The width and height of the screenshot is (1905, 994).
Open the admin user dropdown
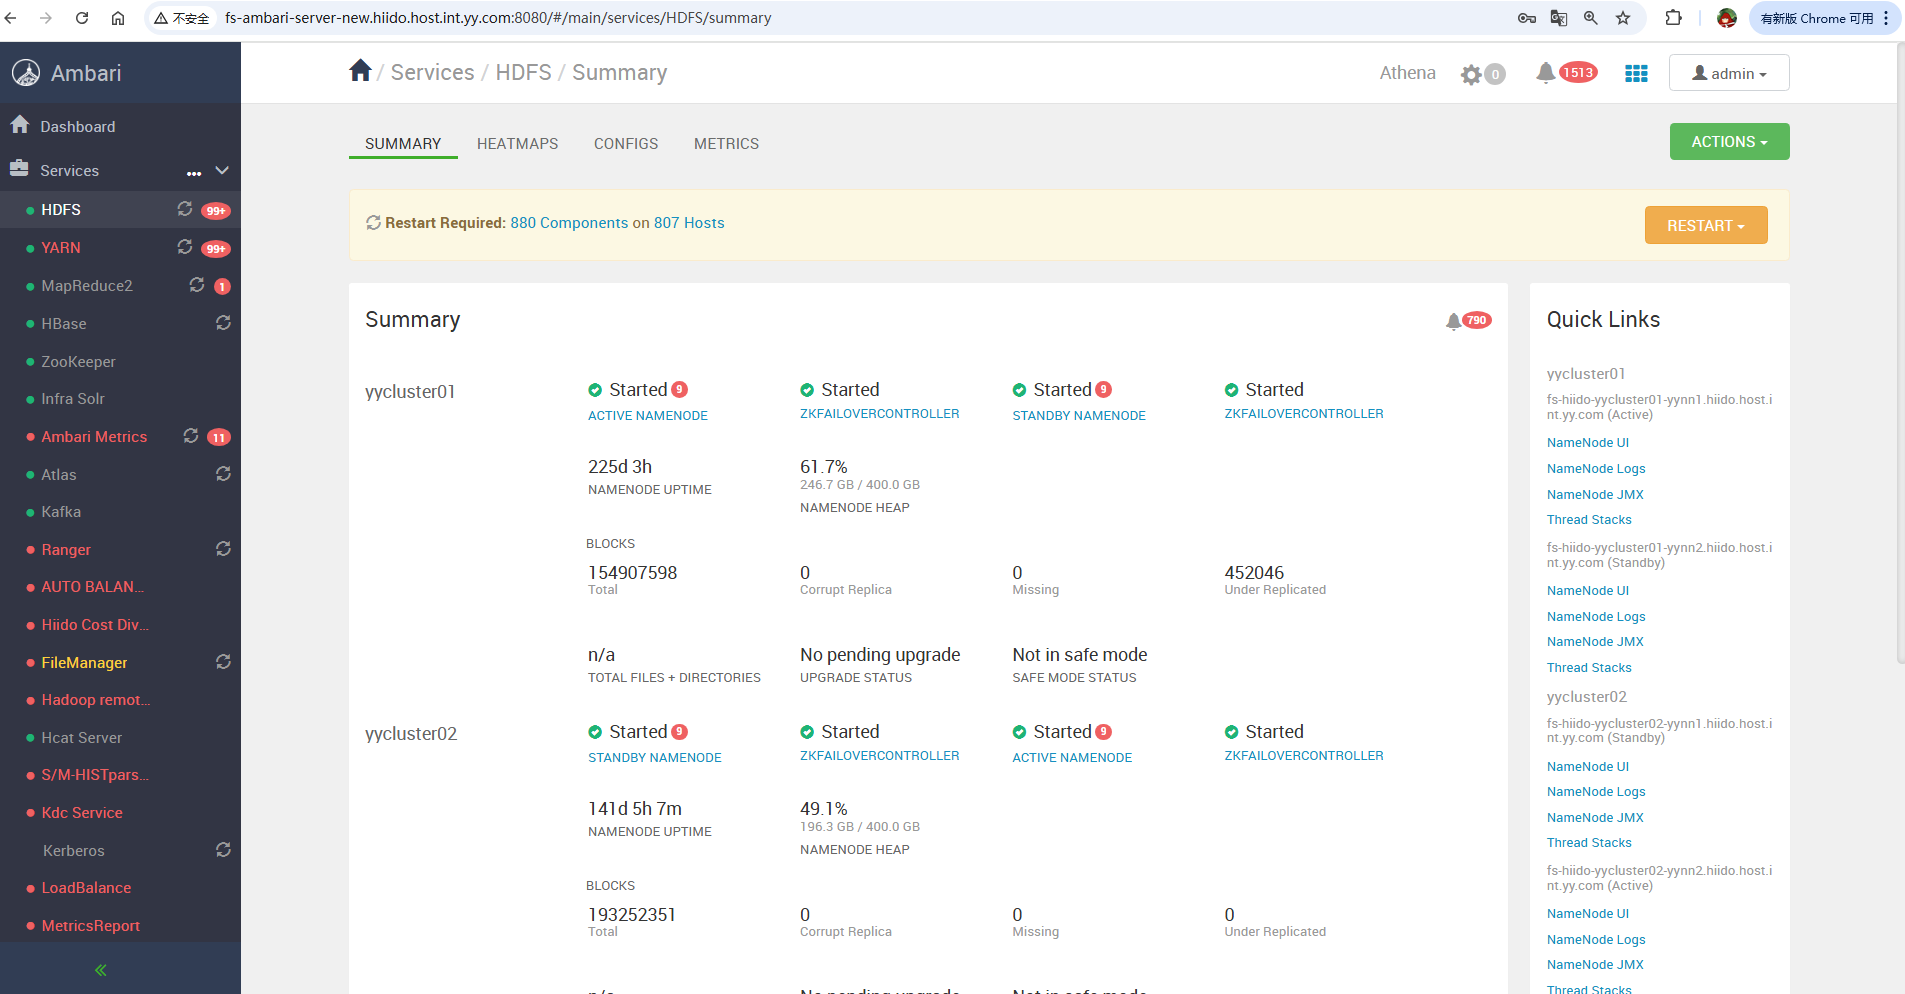pos(1728,73)
